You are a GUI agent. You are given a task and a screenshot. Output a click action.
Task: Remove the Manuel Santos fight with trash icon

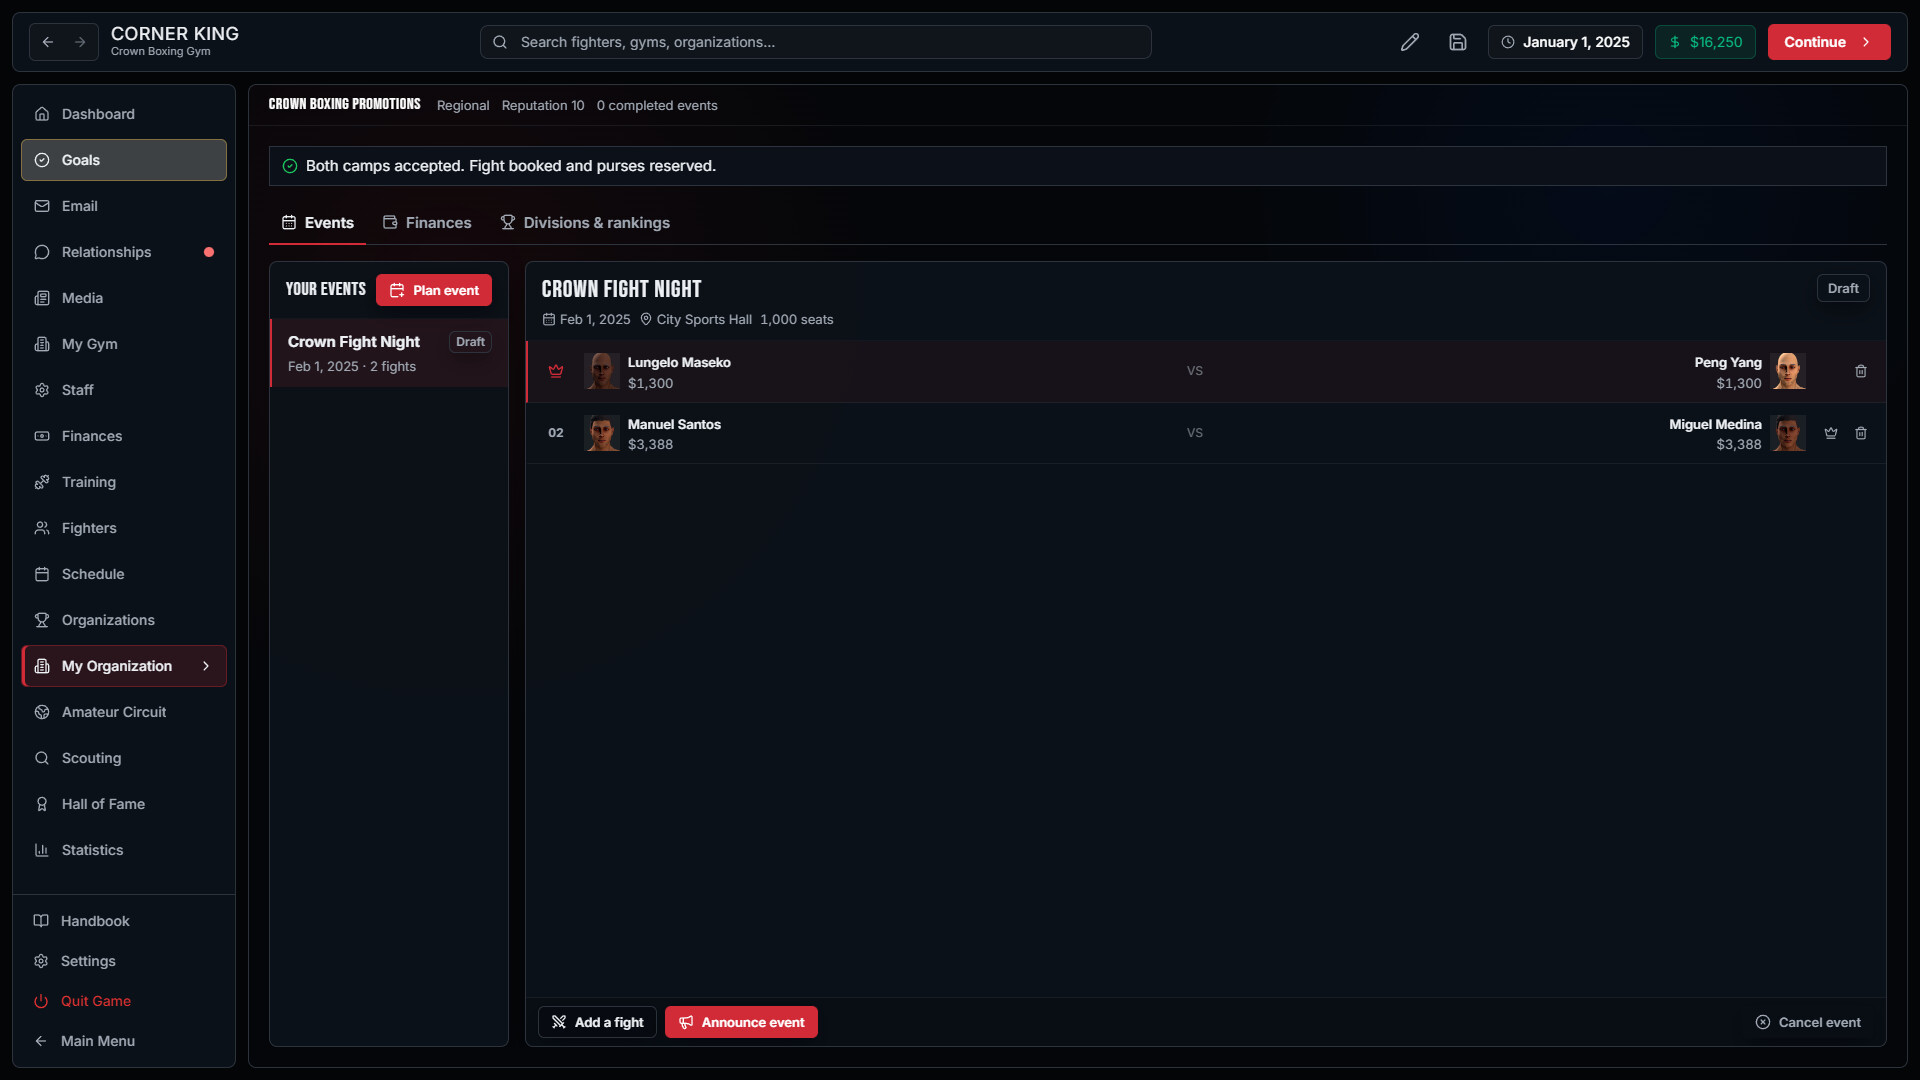pos(1861,433)
